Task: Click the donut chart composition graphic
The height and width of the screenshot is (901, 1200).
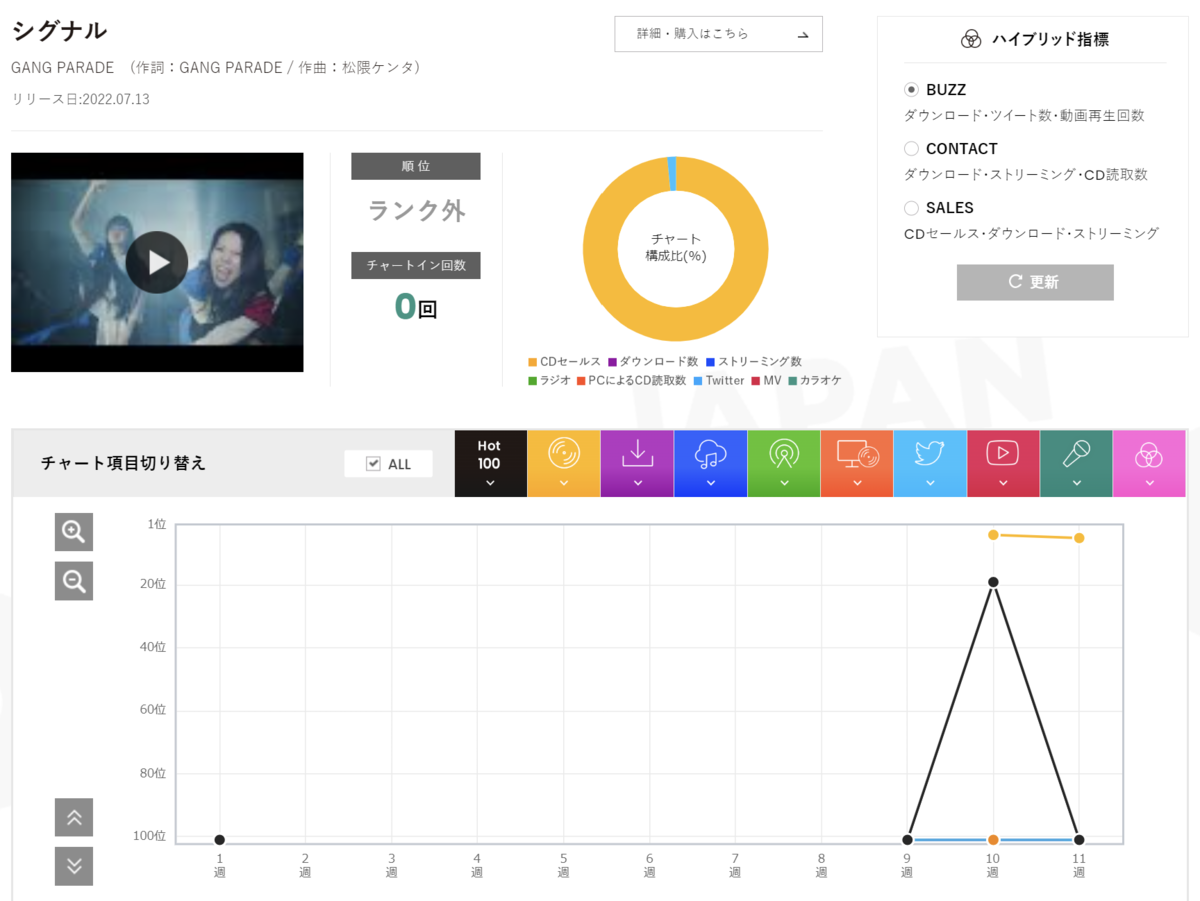Action: pyautogui.click(x=676, y=249)
